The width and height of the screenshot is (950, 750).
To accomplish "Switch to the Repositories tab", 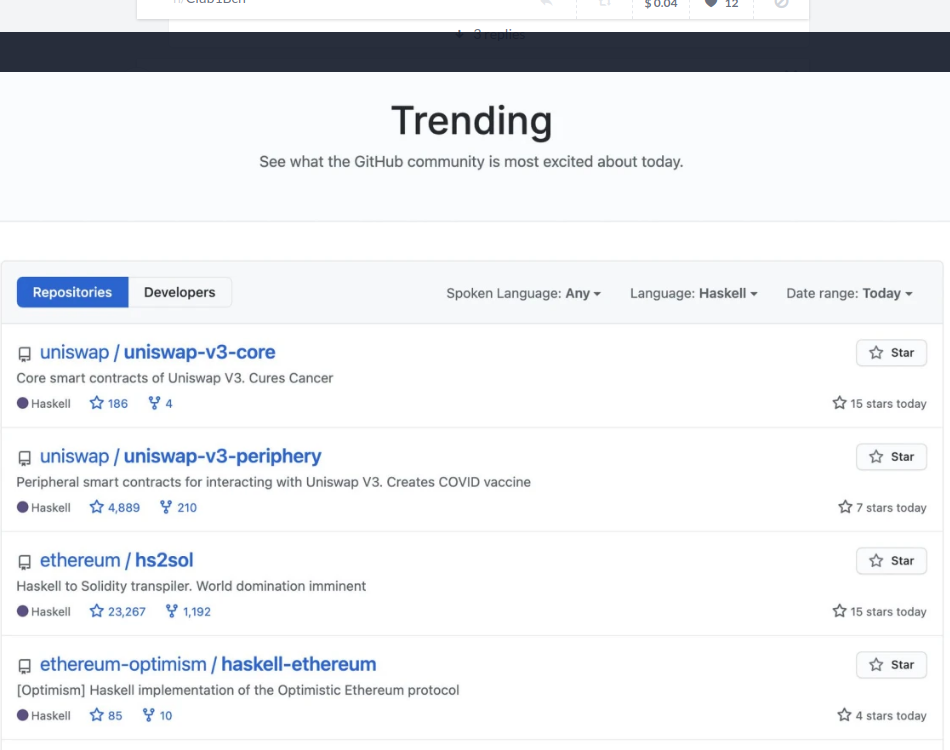I will (72, 293).
